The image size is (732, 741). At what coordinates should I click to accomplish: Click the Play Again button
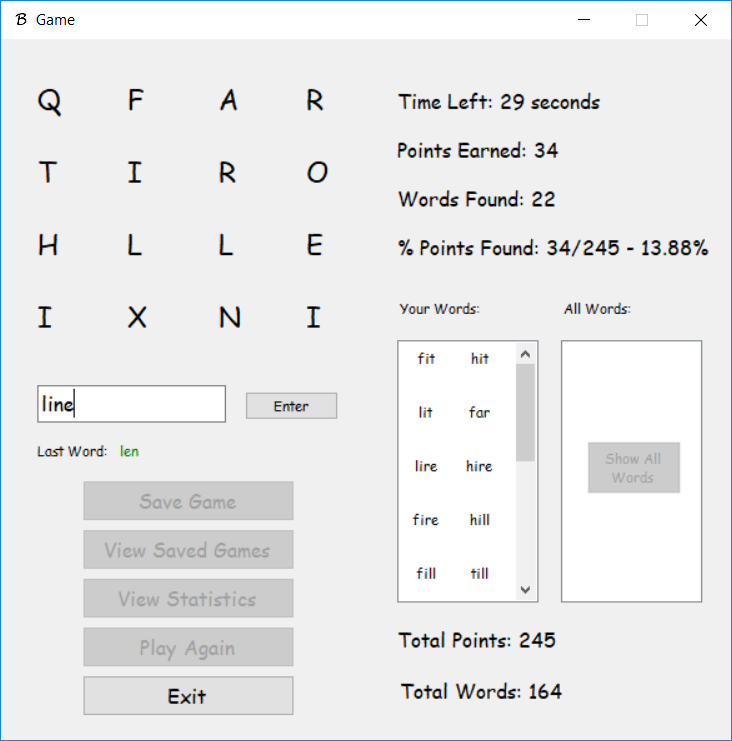(x=188, y=647)
